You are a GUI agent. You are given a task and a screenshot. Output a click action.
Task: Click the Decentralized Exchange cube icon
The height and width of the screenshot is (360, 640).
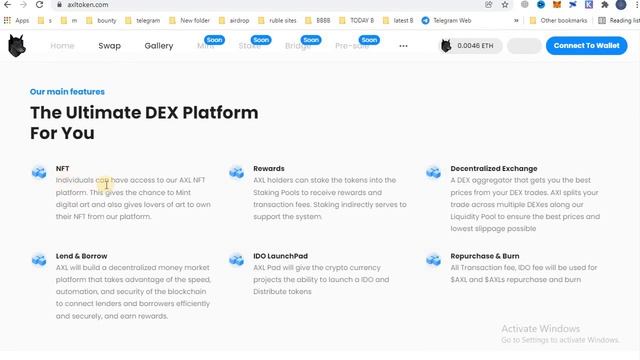433,172
